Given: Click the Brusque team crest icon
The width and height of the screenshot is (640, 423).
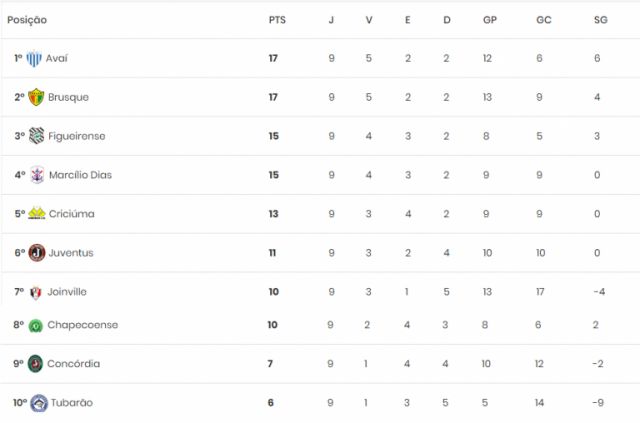Looking at the screenshot, I should pyautogui.click(x=36, y=97).
